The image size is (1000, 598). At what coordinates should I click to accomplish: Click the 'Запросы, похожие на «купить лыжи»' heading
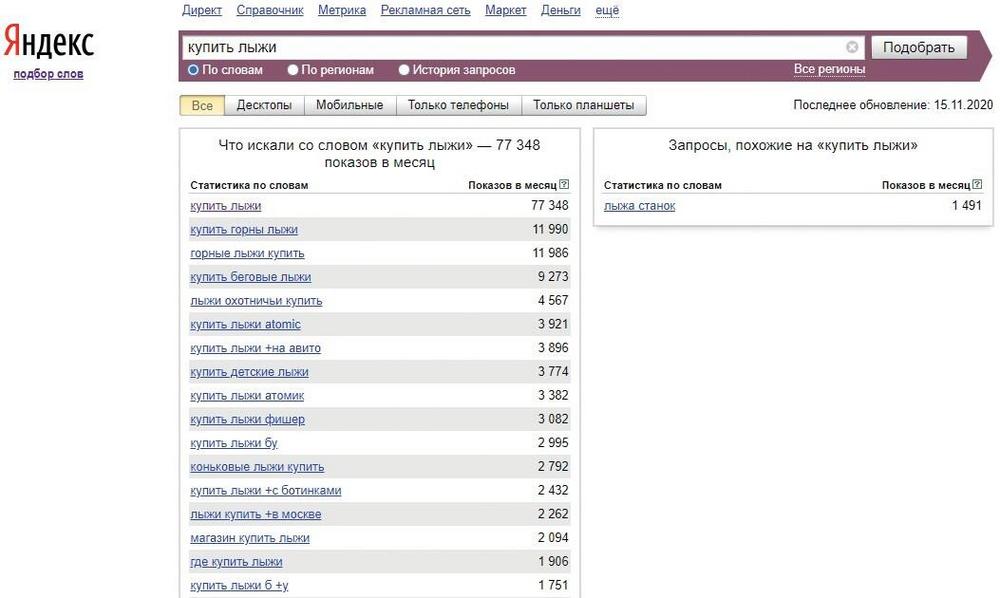point(793,145)
